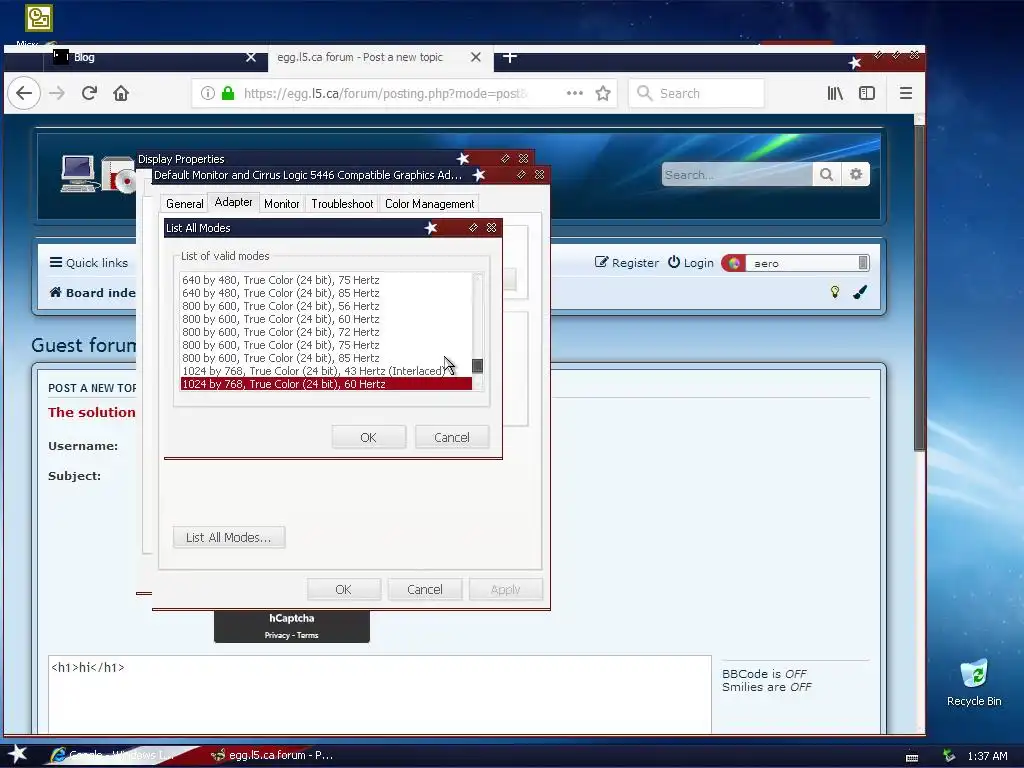Switch to the Monitor tab

click(x=281, y=204)
